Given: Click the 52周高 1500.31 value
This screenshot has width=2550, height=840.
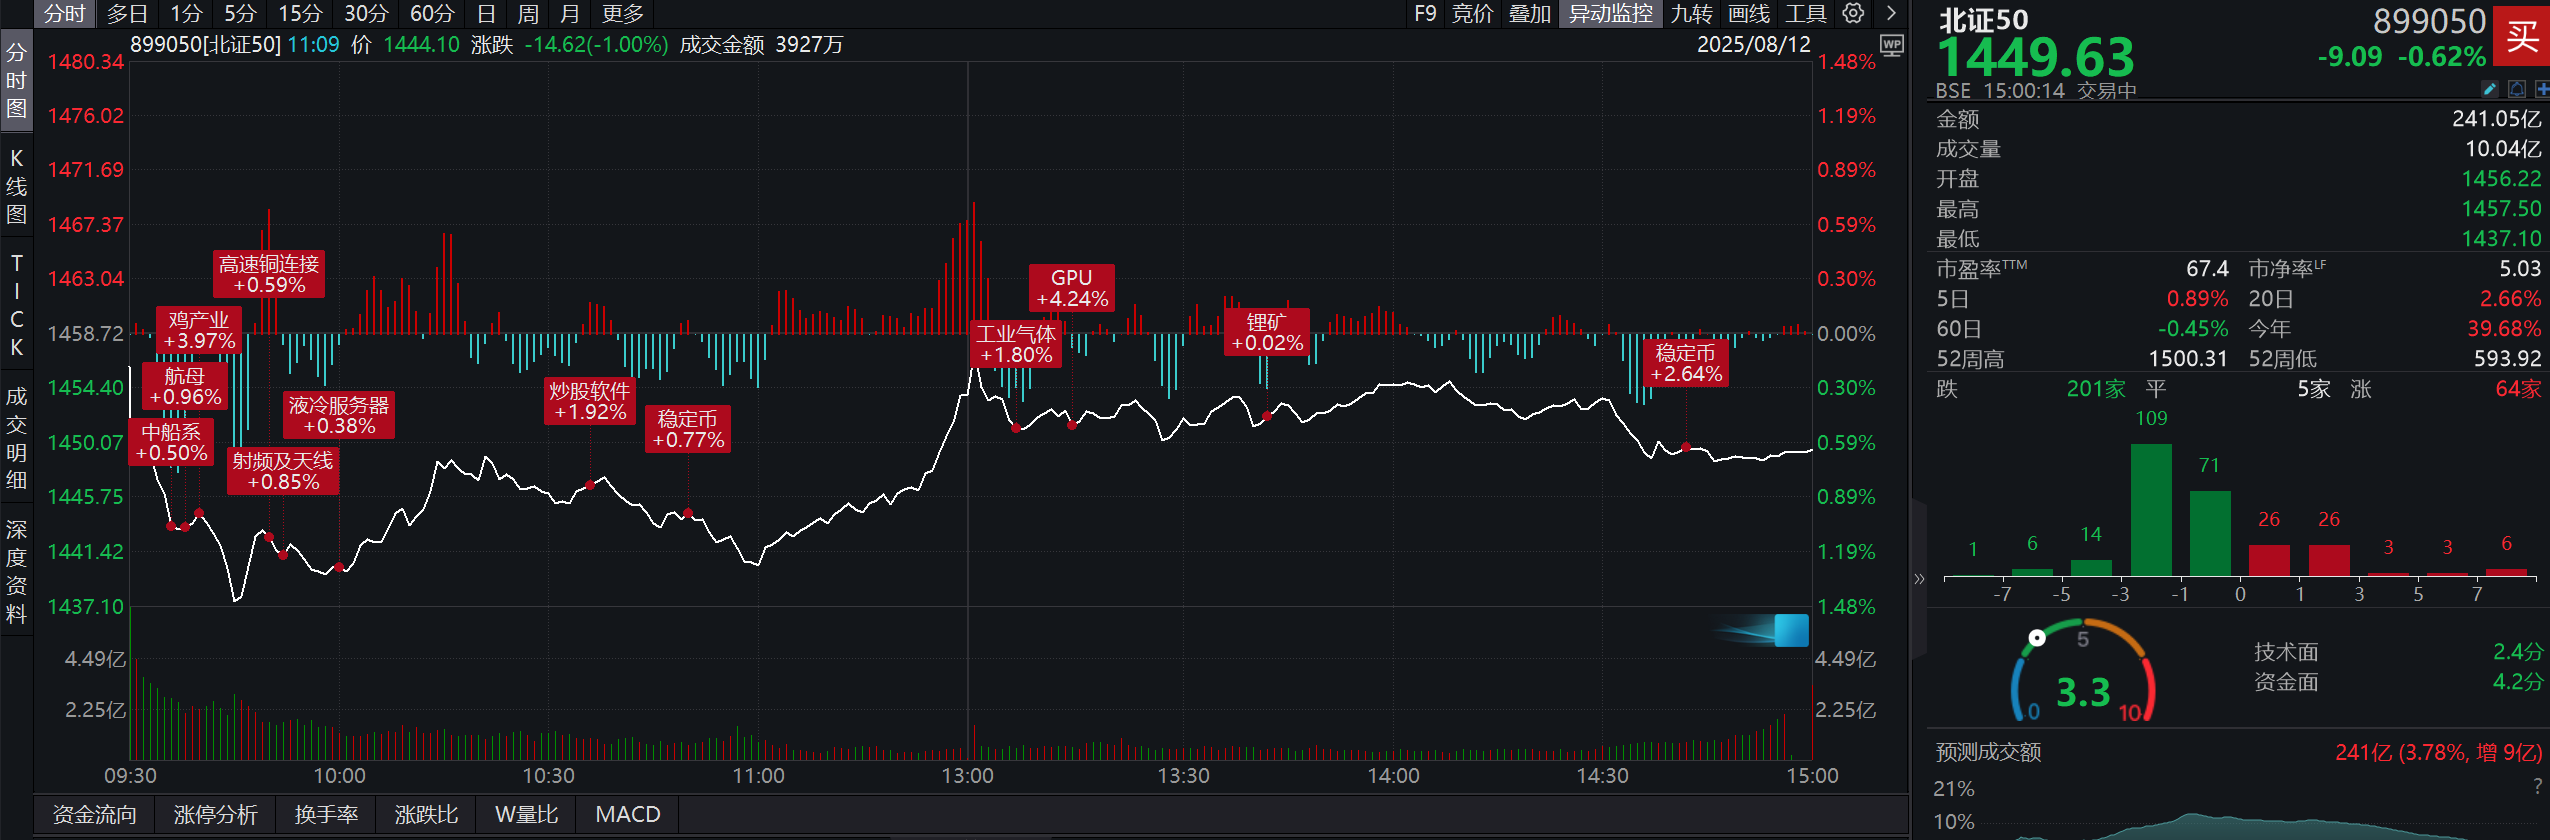Looking at the screenshot, I should point(2188,359).
